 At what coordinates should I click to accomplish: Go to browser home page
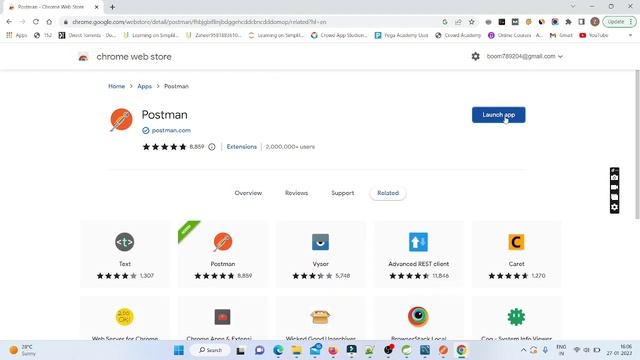point(49,22)
